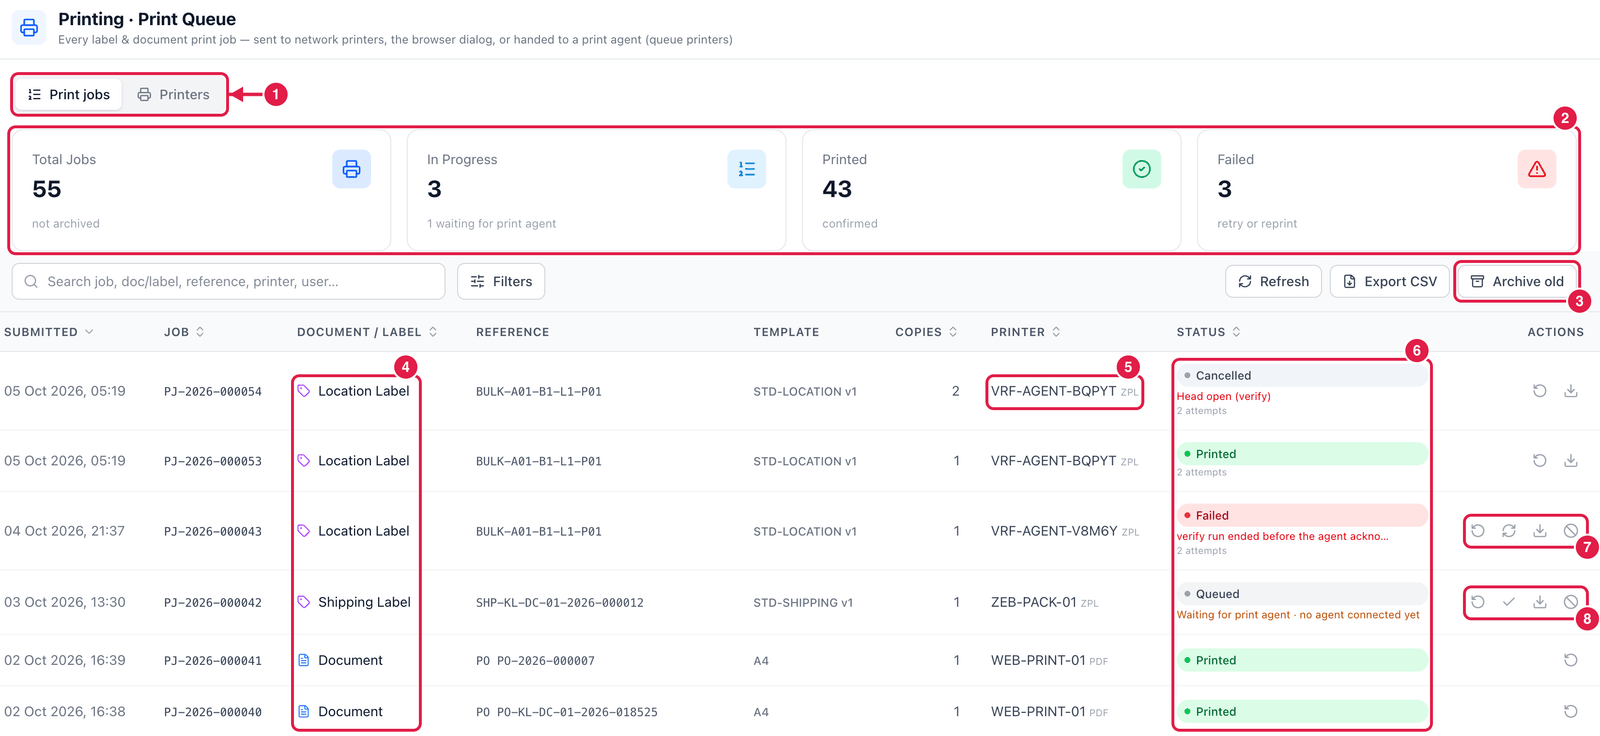Click the green check icon in the Printed card

tap(1142, 169)
